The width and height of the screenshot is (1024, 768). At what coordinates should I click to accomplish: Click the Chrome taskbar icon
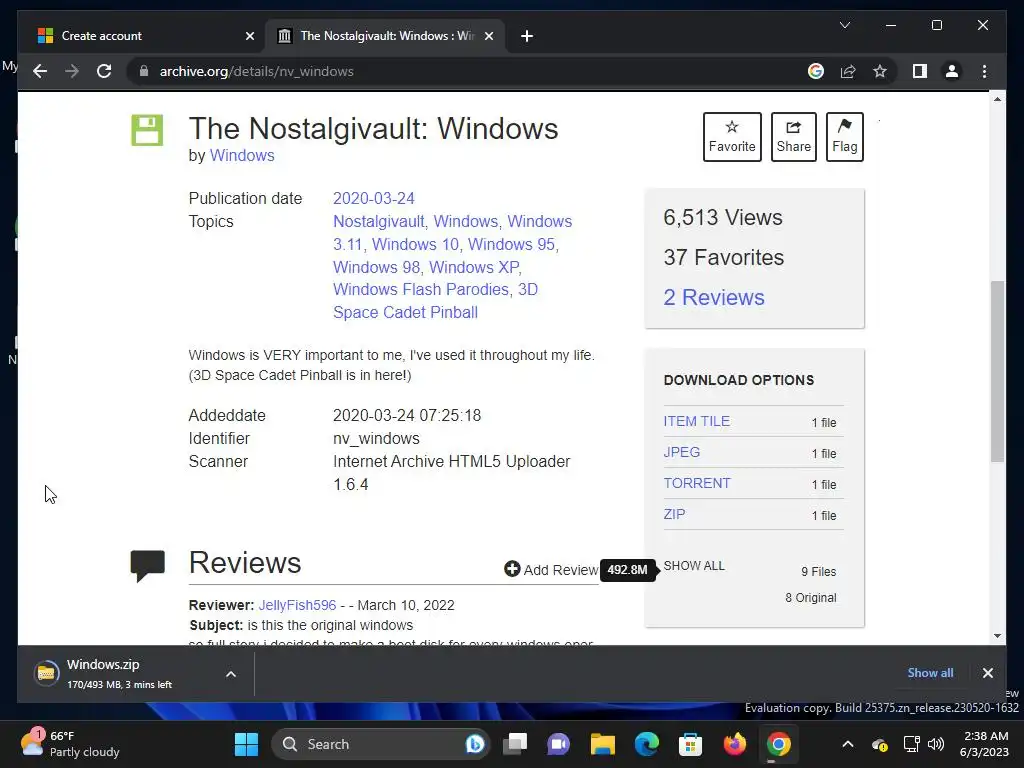pos(778,744)
